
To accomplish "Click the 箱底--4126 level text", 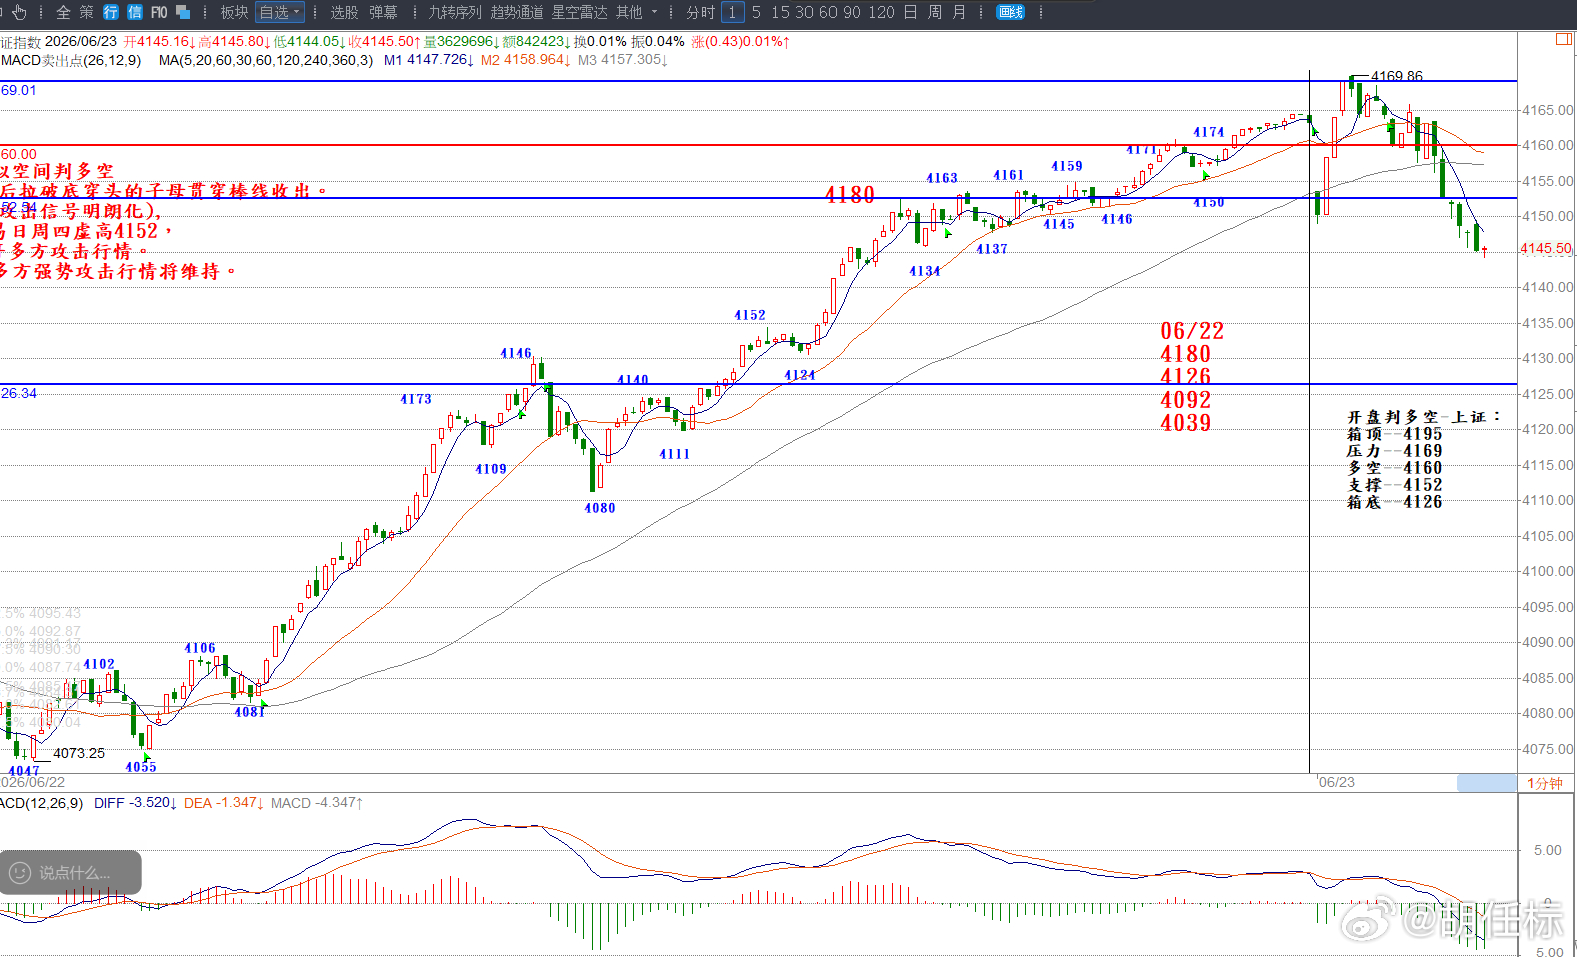I will click(1395, 502).
